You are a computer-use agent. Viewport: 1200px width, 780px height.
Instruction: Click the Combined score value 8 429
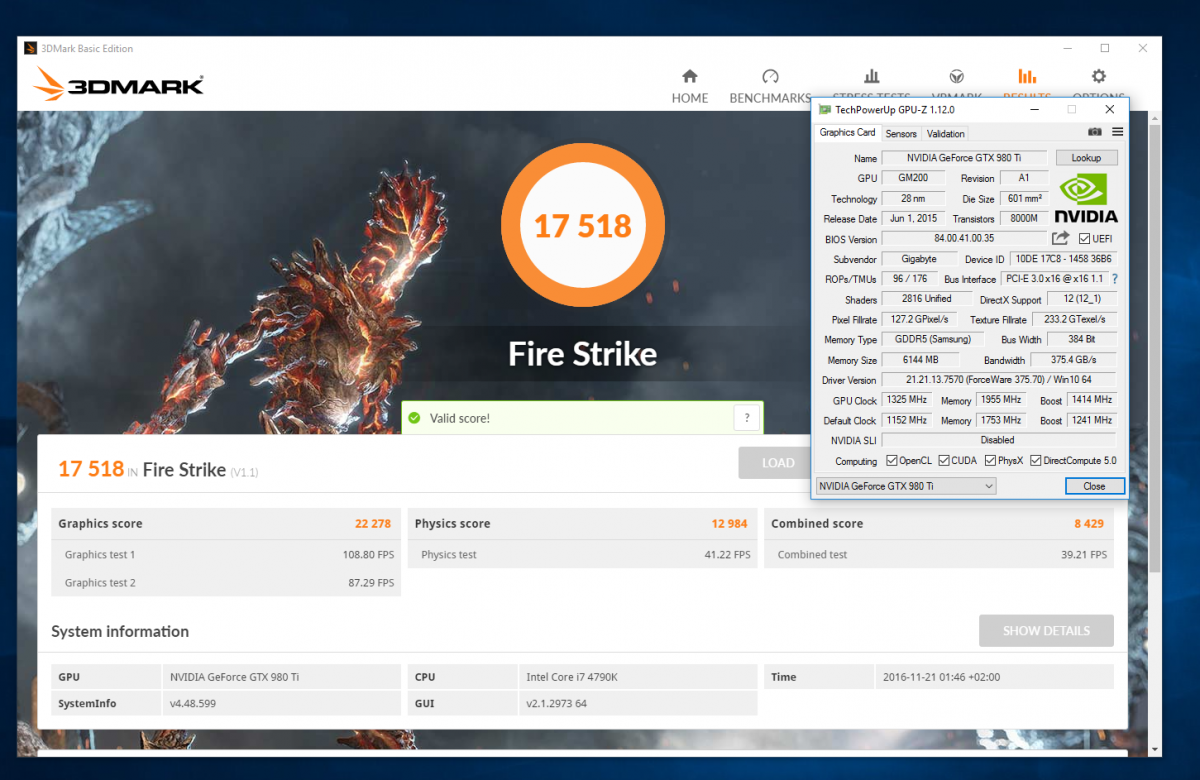point(1089,523)
